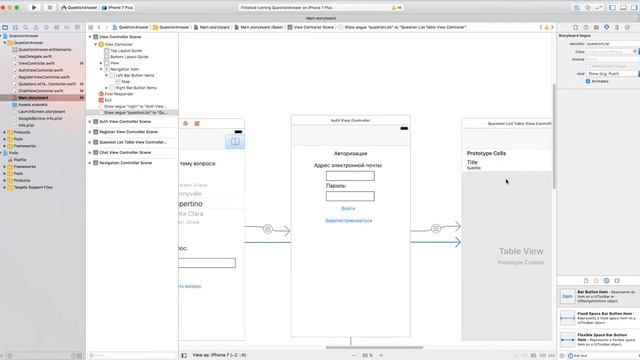
Task: Click View as: iPhone 7 button
Action: coord(219,356)
